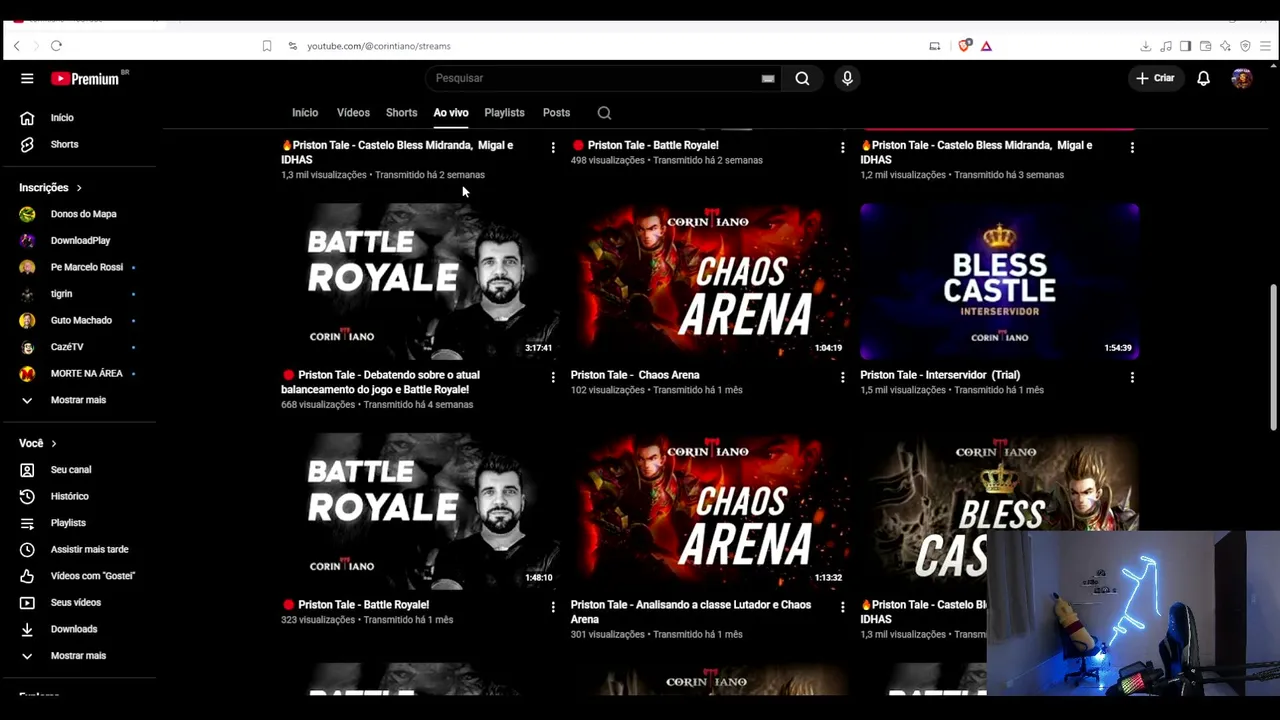Image resolution: width=1280 pixels, height=720 pixels.
Task: Open the Playlists tab
Action: [x=504, y=113]
